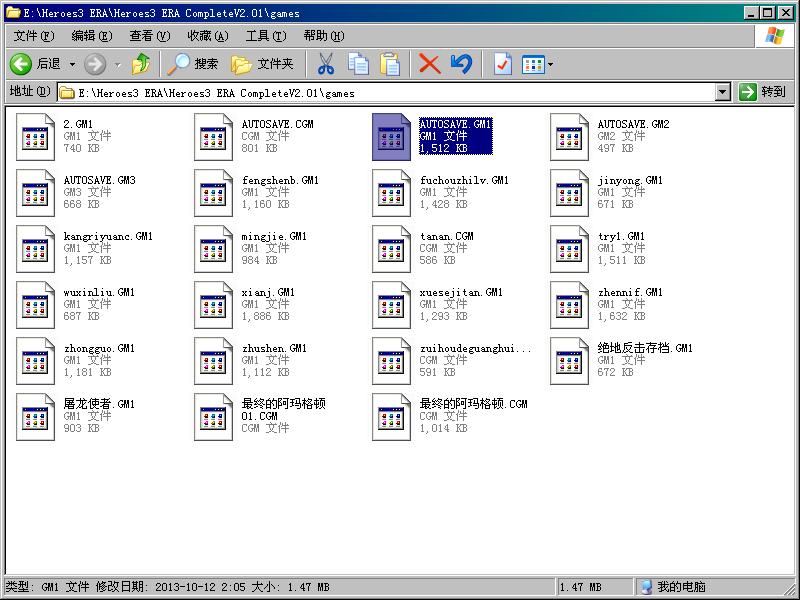
Task: Click the Paste clipboard icon
Action: coord(390,64)
